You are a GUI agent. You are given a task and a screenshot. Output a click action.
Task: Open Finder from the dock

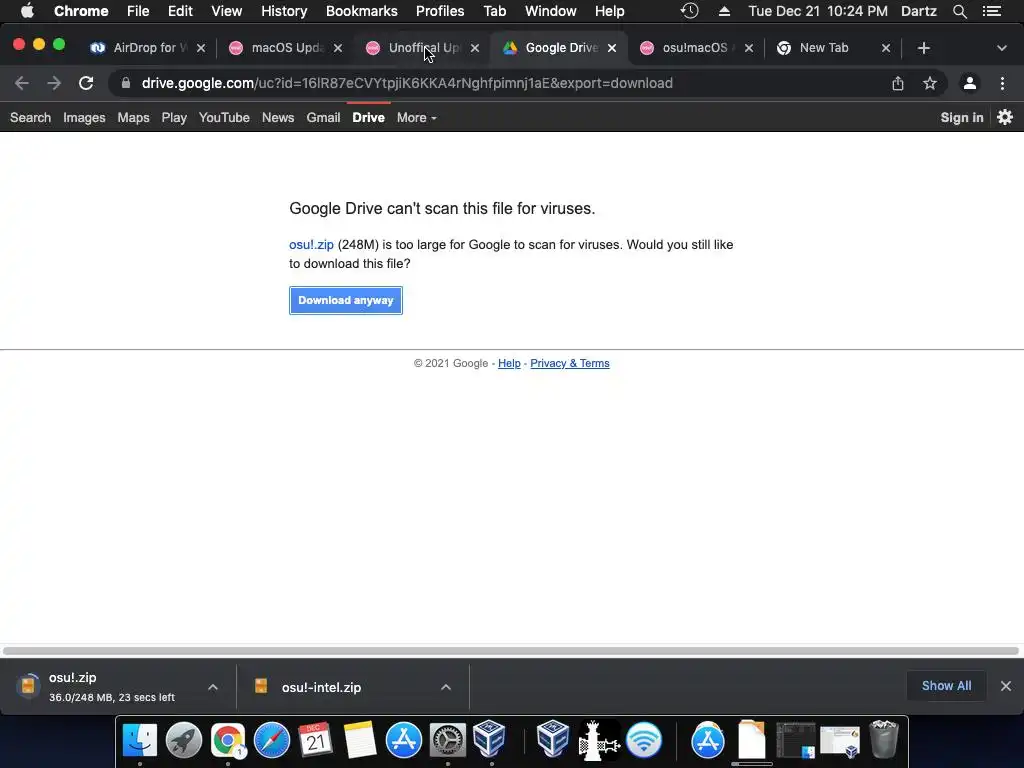pyautogui.click(x=140, y=740)
